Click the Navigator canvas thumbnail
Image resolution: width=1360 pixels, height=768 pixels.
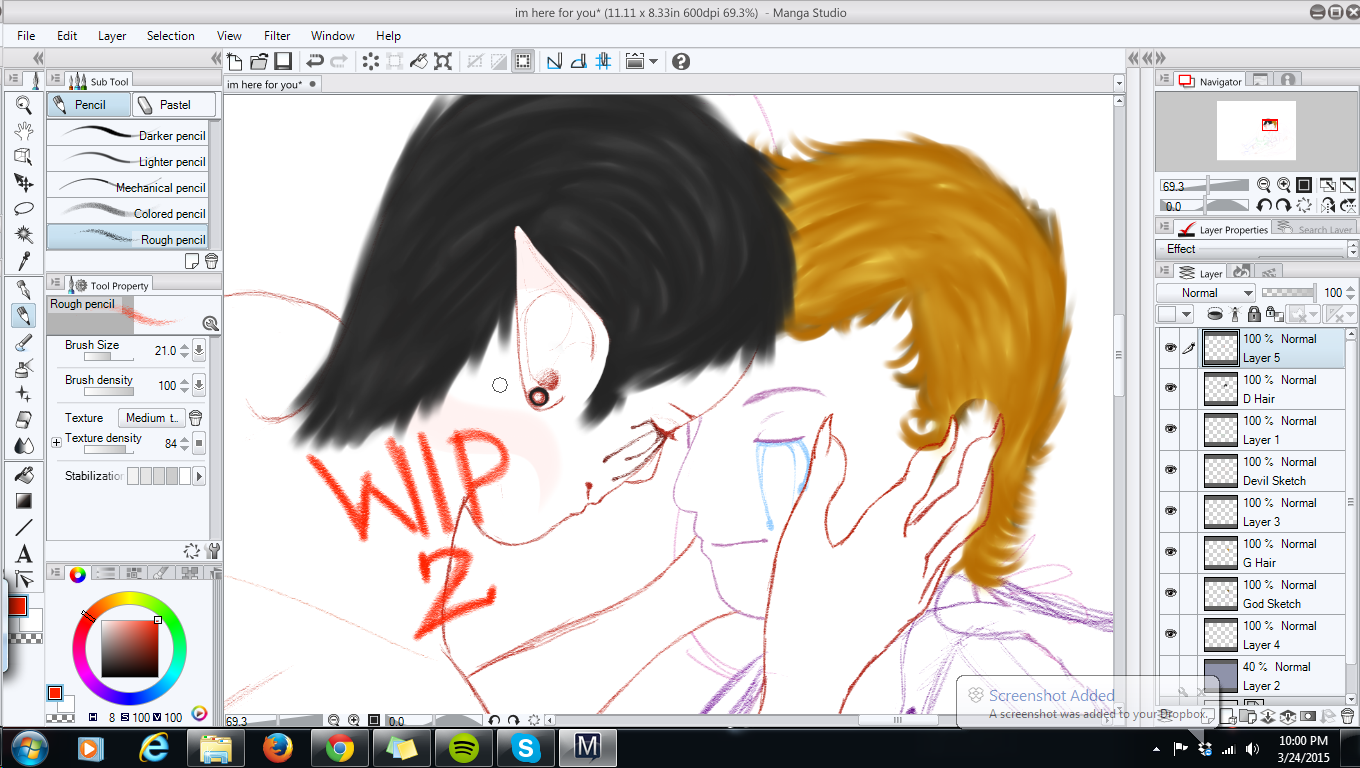[x=1256, y=131]
